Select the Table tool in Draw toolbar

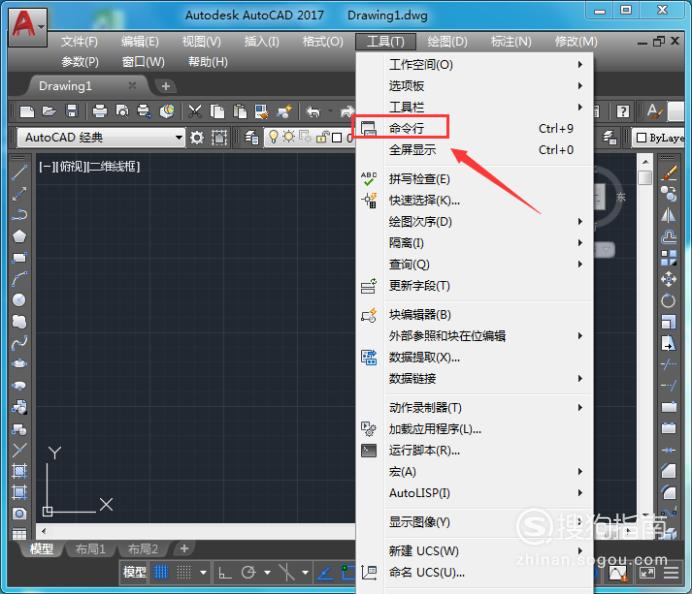pos(19,534)
